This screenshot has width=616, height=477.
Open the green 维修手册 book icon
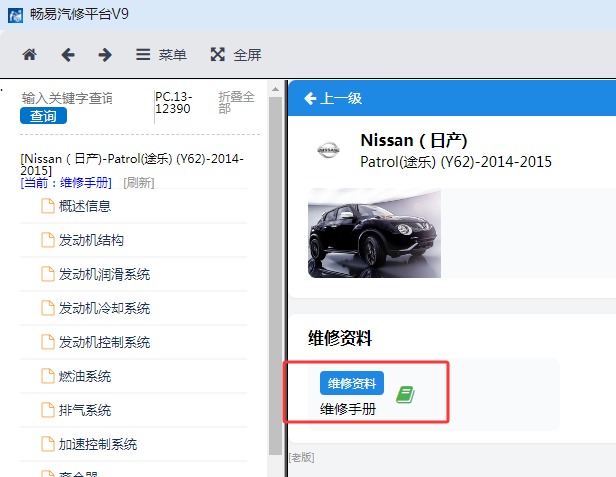click(405, 395)
